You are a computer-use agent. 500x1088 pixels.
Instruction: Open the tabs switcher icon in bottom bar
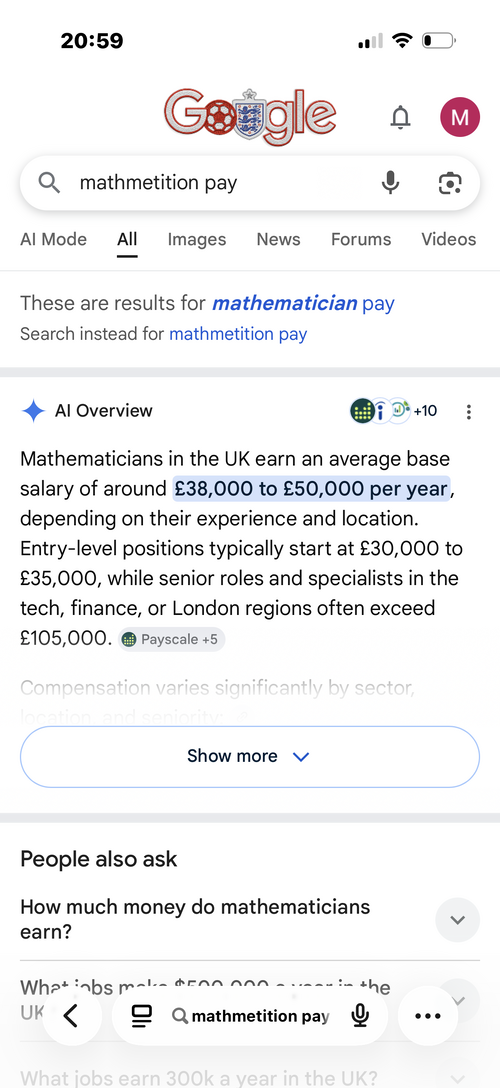[141, 1017]
